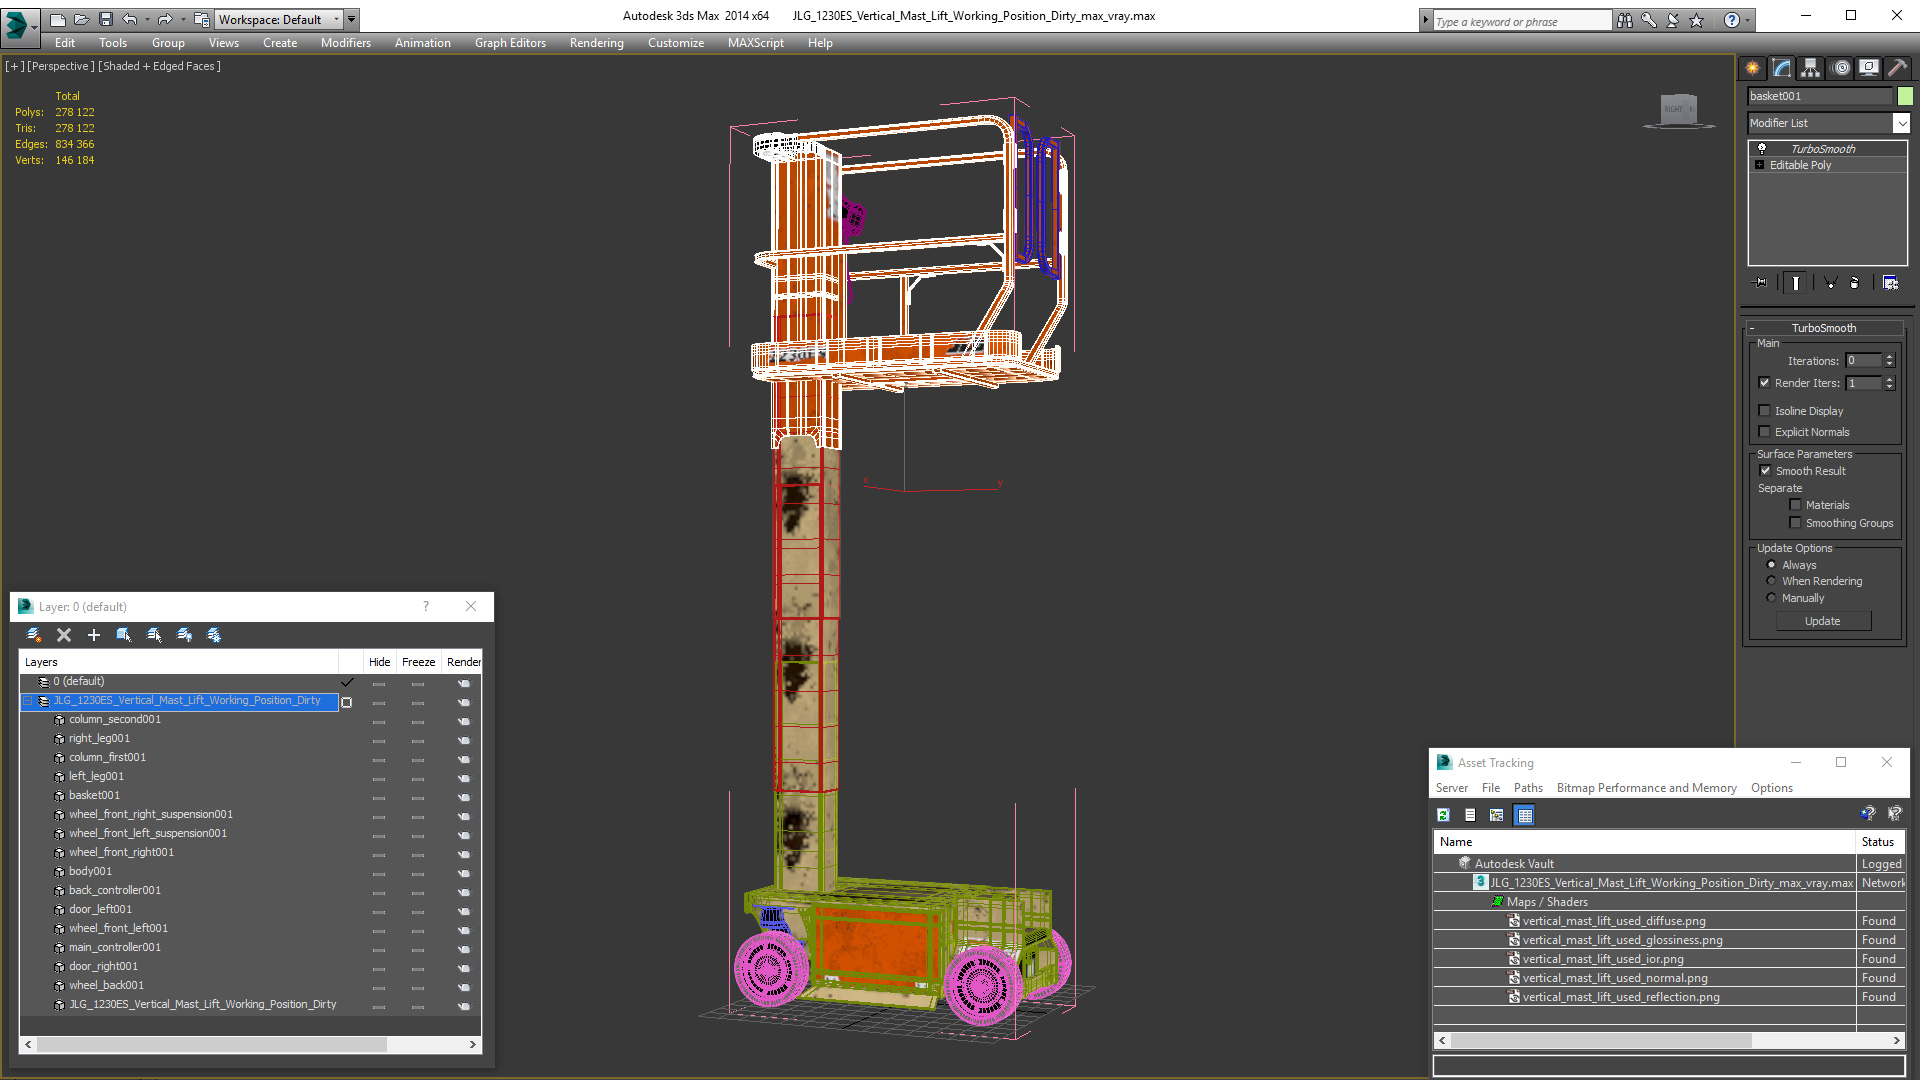Click Create New Layer icon
This screenshot has width=1920, height=1080.
pos(34,635)
